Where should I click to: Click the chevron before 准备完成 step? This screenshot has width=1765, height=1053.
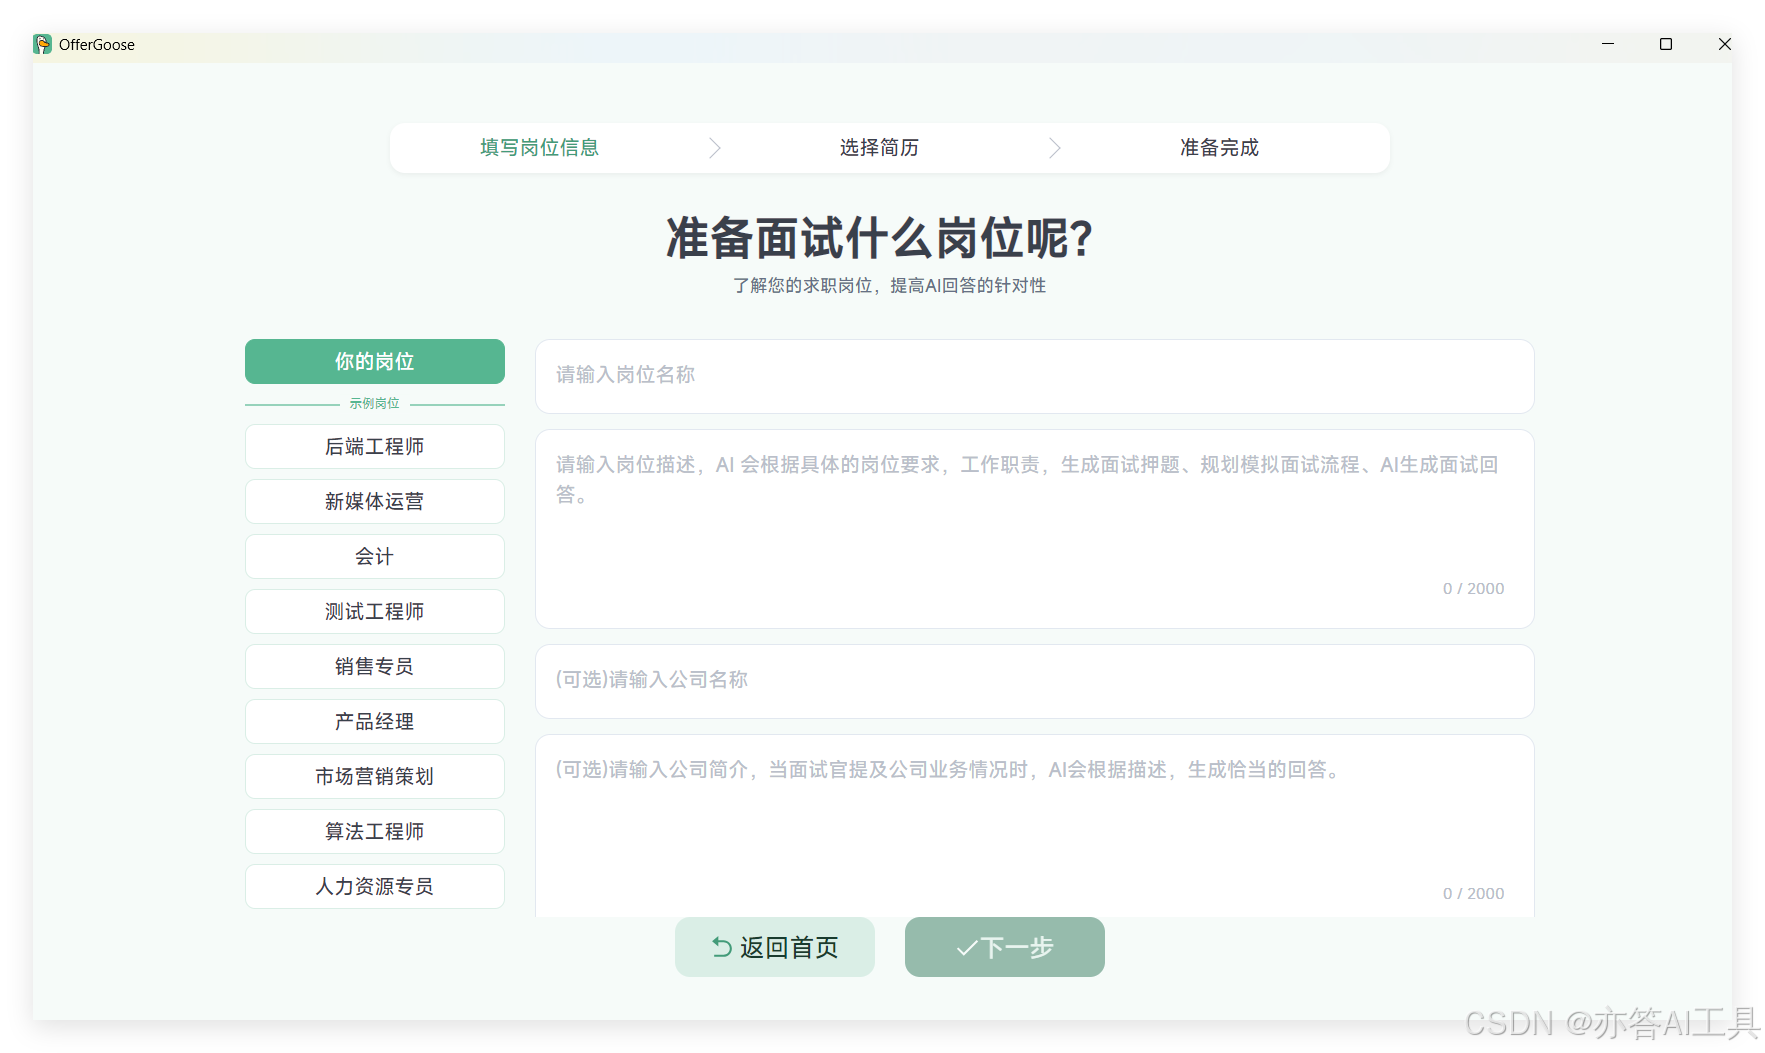coord(1055,147)
